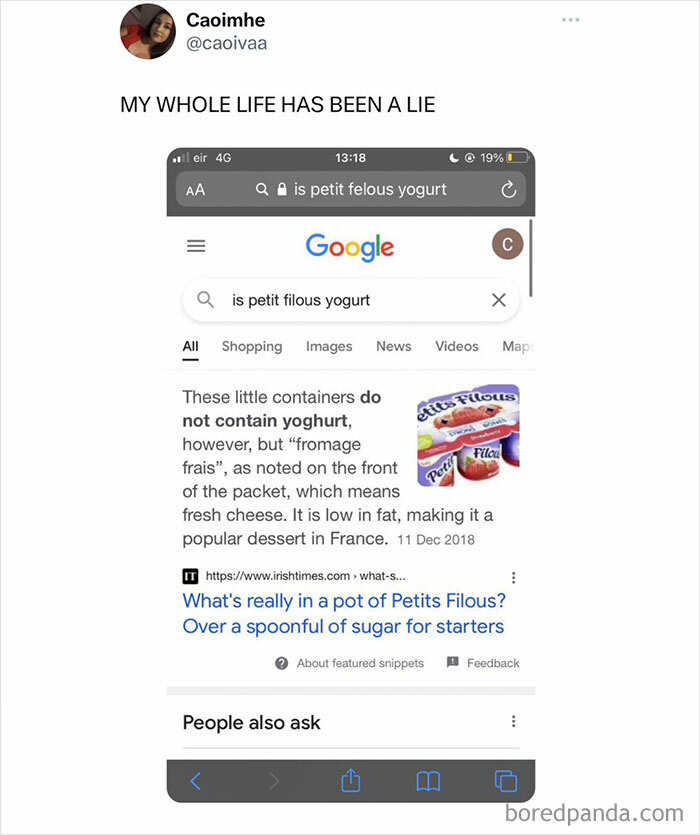Image resolution: width=700 pixels, height=835 pixels.
Task: Switch to the Images tab
Action: point(329,346)
